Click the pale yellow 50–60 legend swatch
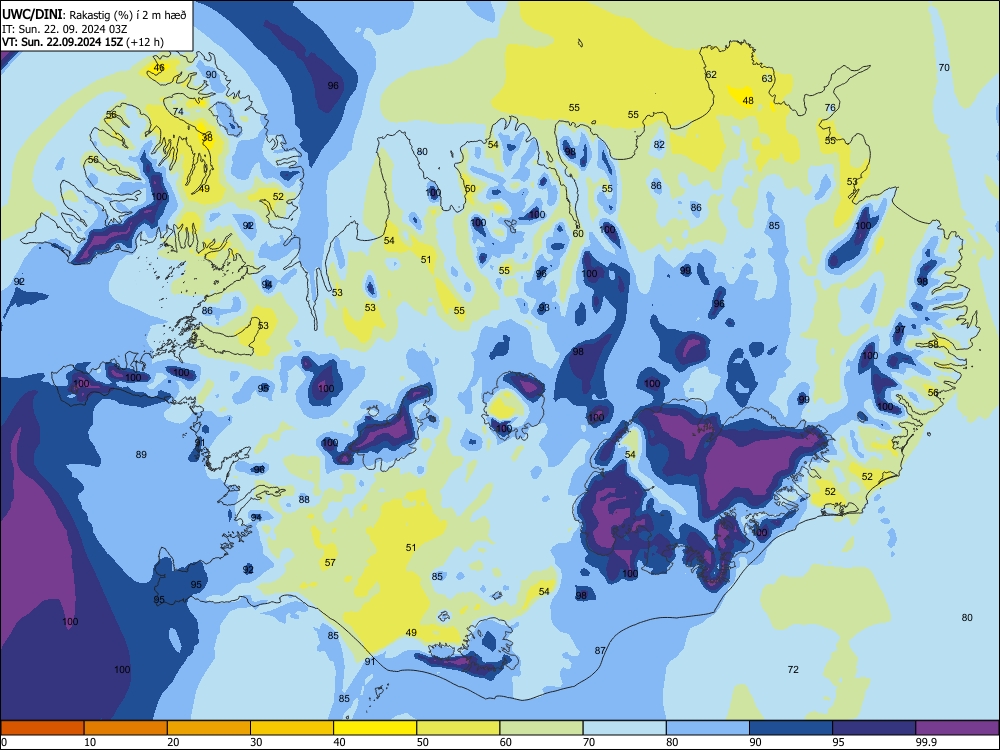Viewport: 1000px width, 750px height. (x=458, y=728)
